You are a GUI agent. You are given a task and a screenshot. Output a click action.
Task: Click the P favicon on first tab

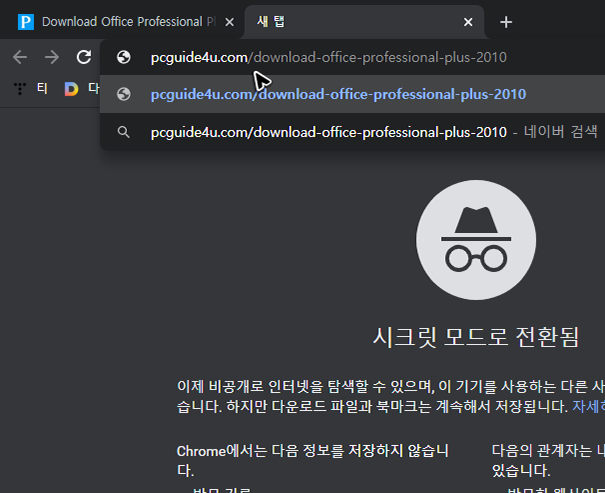coord(26,22)
